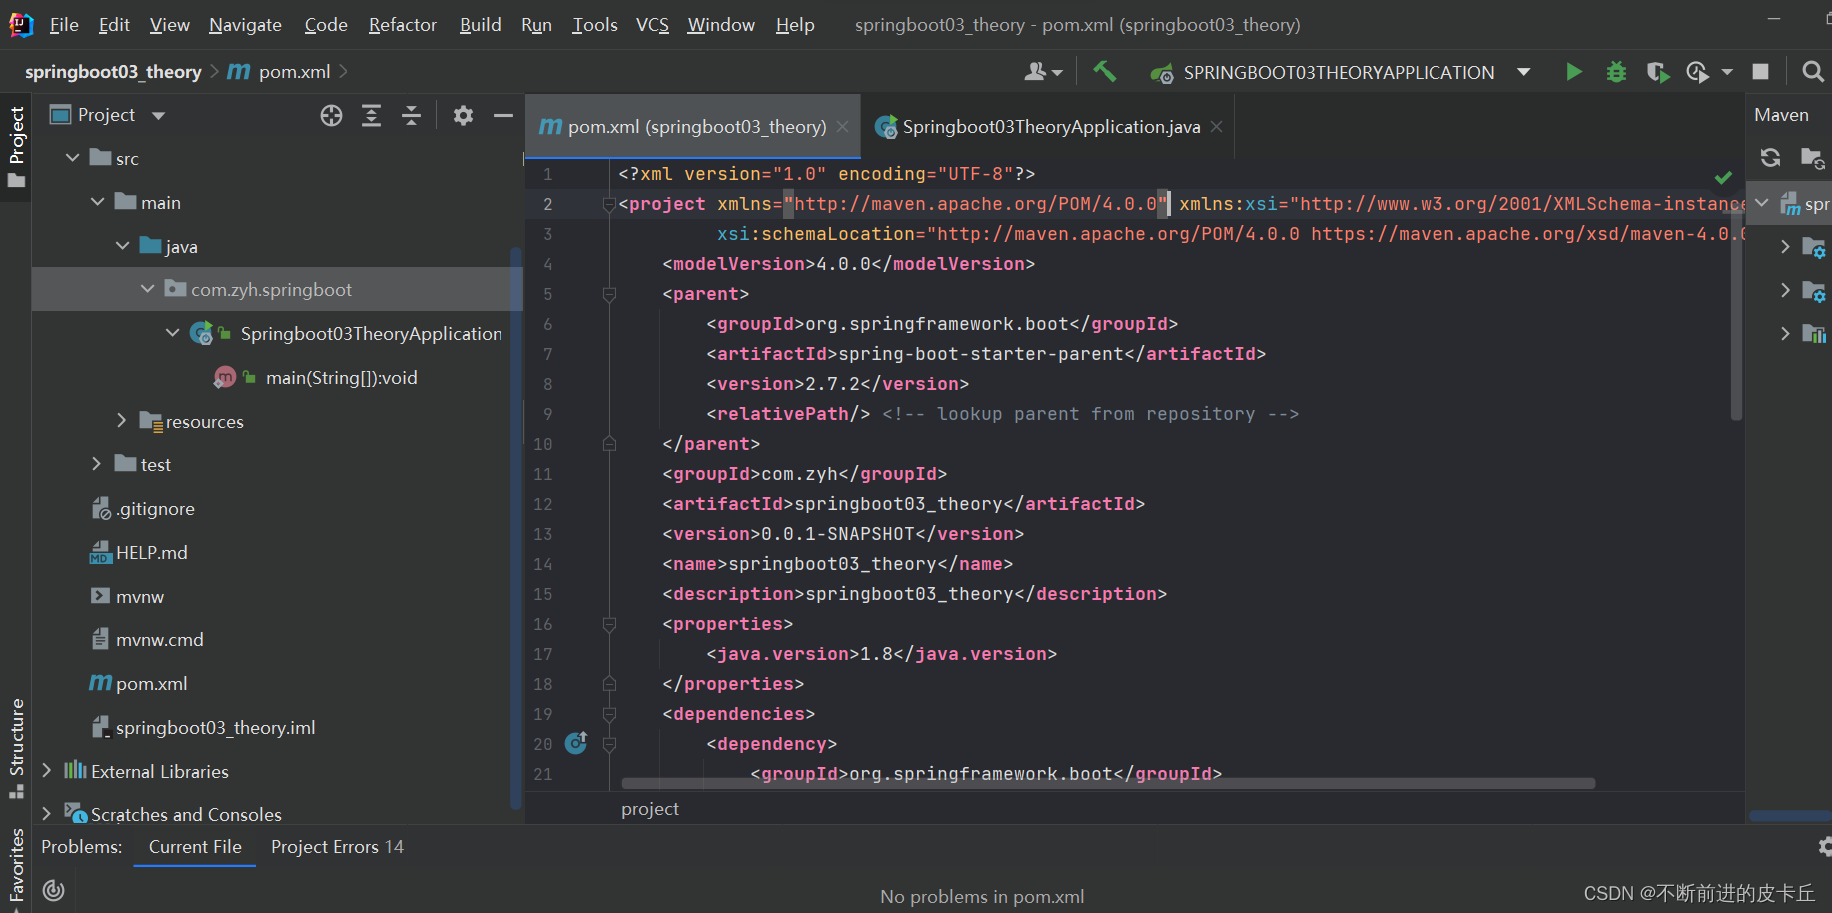Screen dimensions: 1832x913
Task: Close Springboot03TheoryApplication.java tab
Action: (1216, 127)
